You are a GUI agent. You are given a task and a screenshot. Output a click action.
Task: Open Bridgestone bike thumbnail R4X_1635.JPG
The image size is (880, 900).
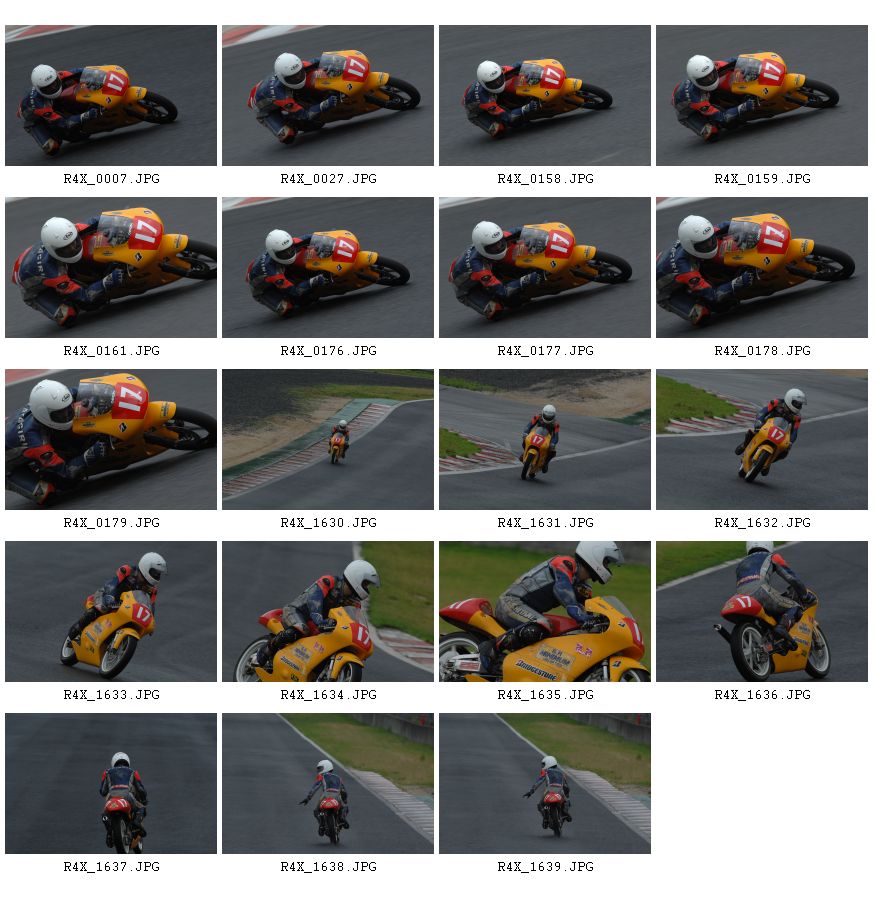545,611
